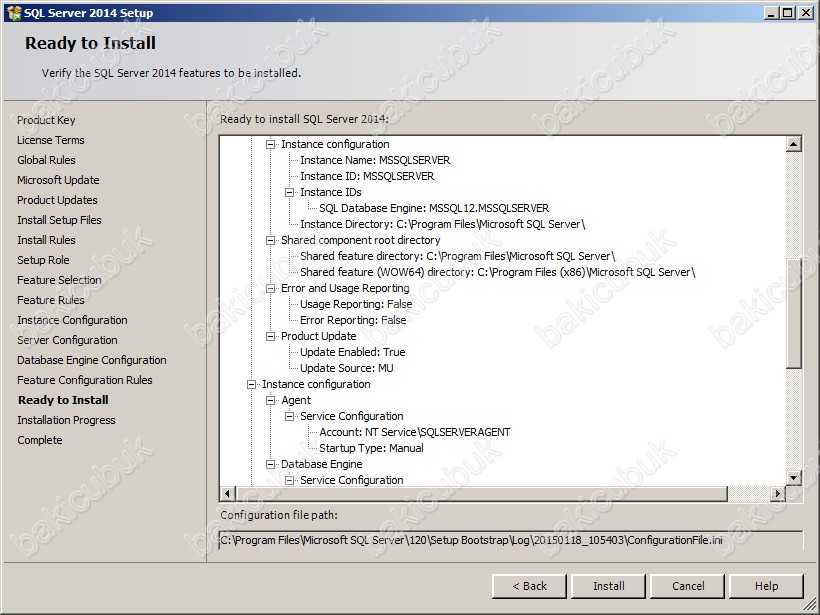Click the horizontal scroll right arrow
Screen dimensions: 820x615
[778, 493]
